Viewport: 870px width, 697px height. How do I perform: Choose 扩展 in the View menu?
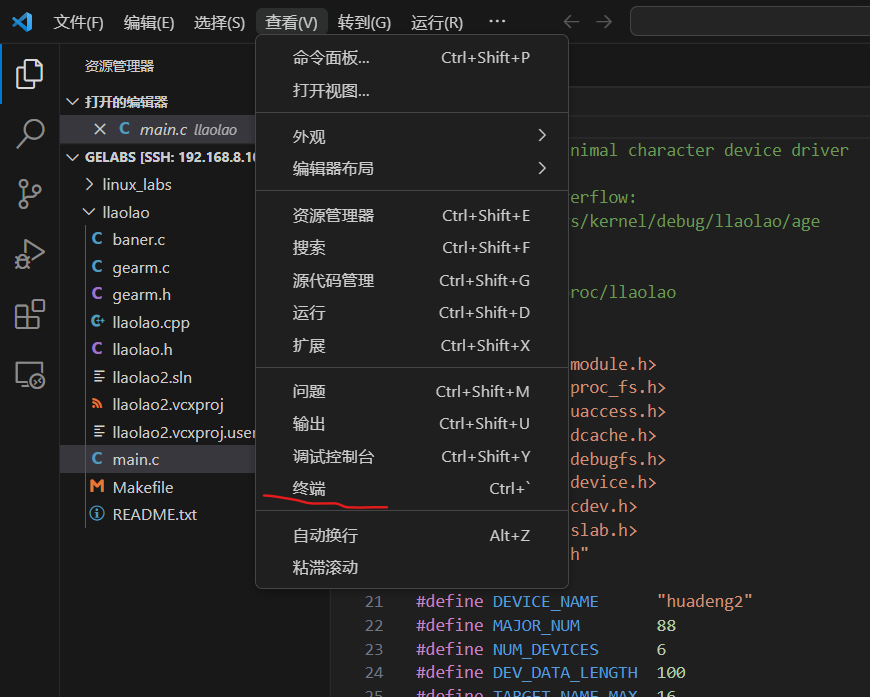click(412, 345)
